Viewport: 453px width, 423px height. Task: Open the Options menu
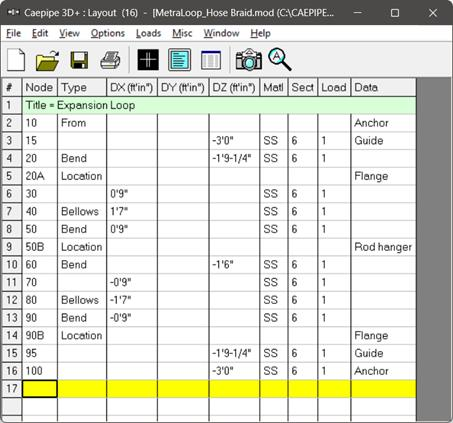click(x=108, y=33)
